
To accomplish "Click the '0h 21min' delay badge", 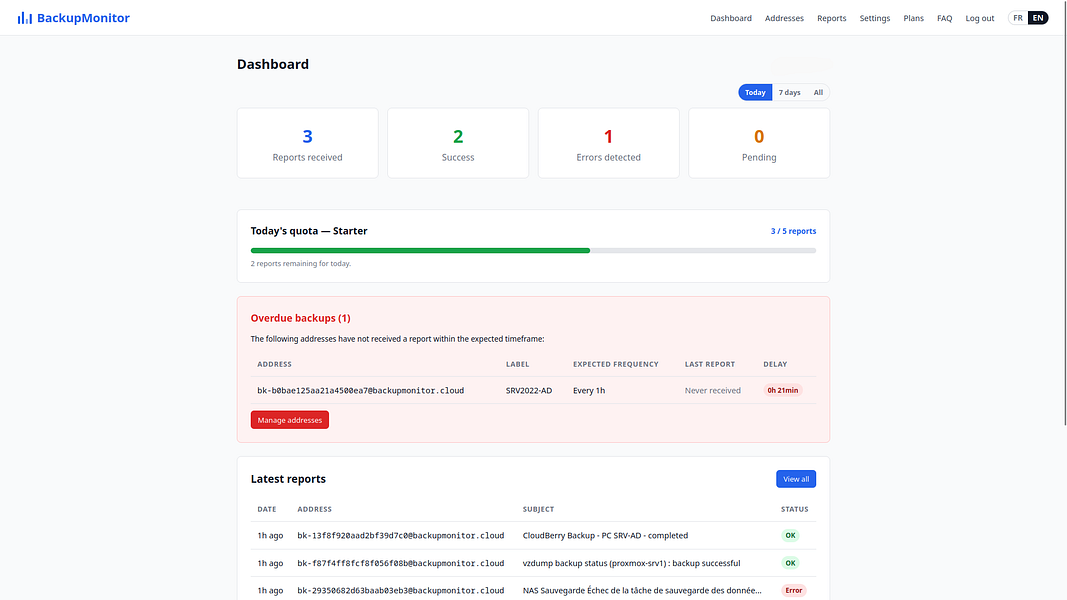I will (x=783, y=390).
